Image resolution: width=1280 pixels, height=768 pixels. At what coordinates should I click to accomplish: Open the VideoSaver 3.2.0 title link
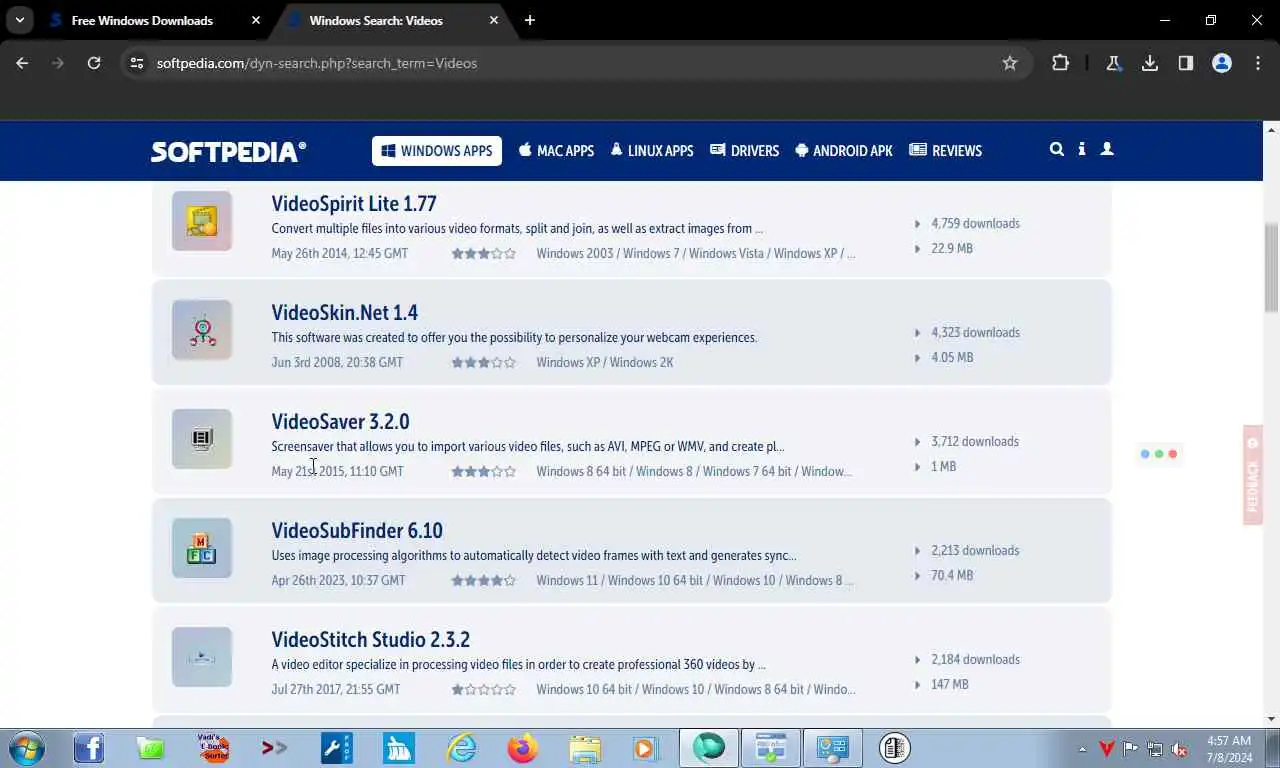340,422
